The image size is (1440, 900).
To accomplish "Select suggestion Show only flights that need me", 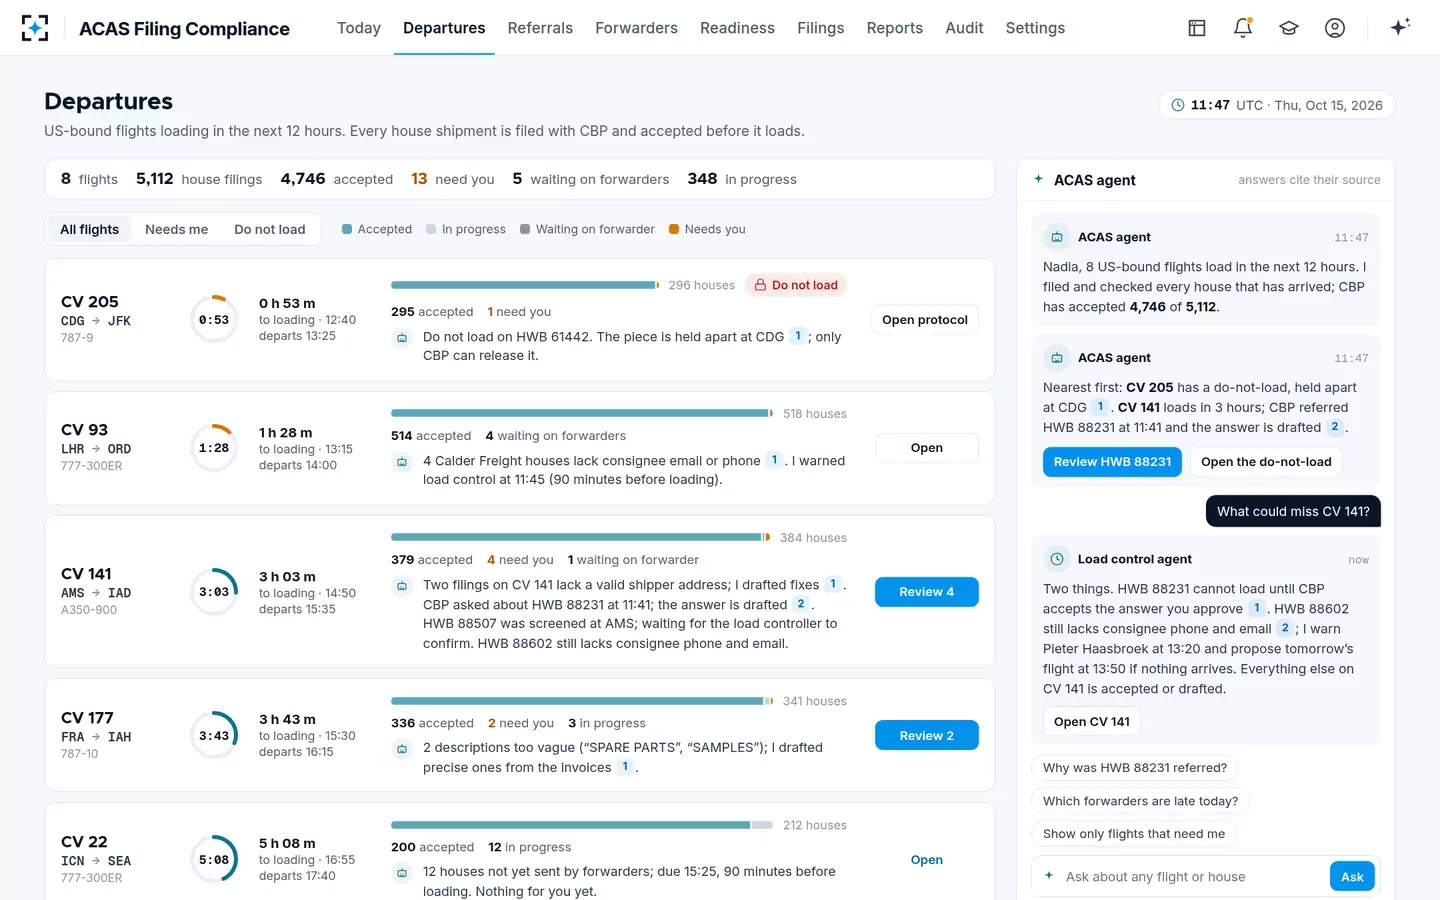I will (x=1134, y=834).
